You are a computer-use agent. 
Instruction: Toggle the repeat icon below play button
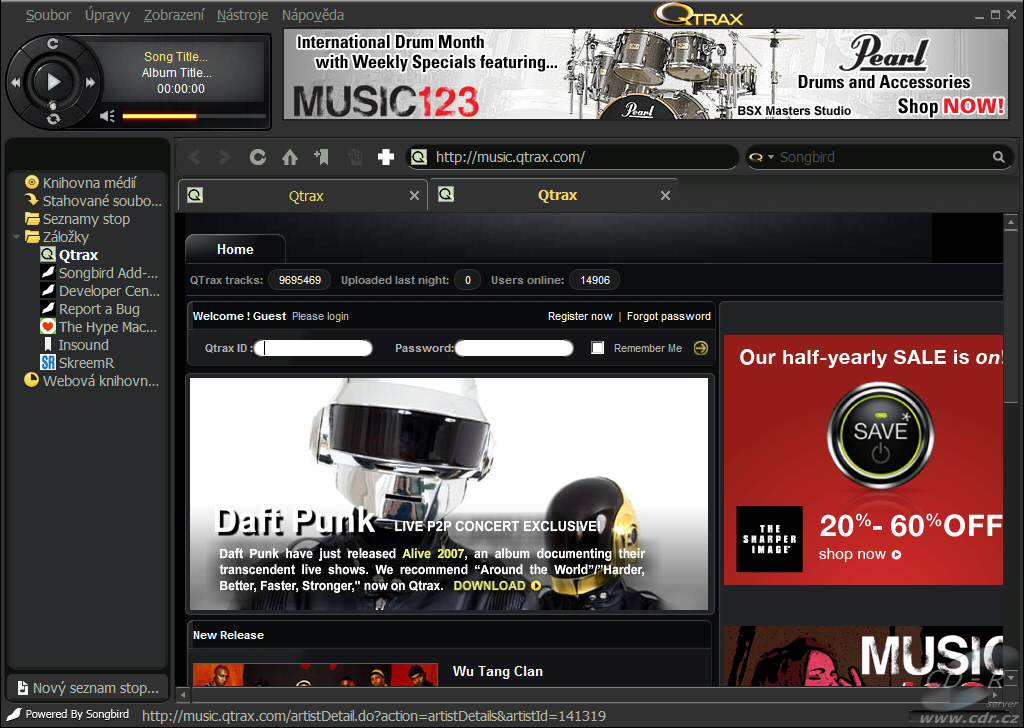click(x=53, y=119)
